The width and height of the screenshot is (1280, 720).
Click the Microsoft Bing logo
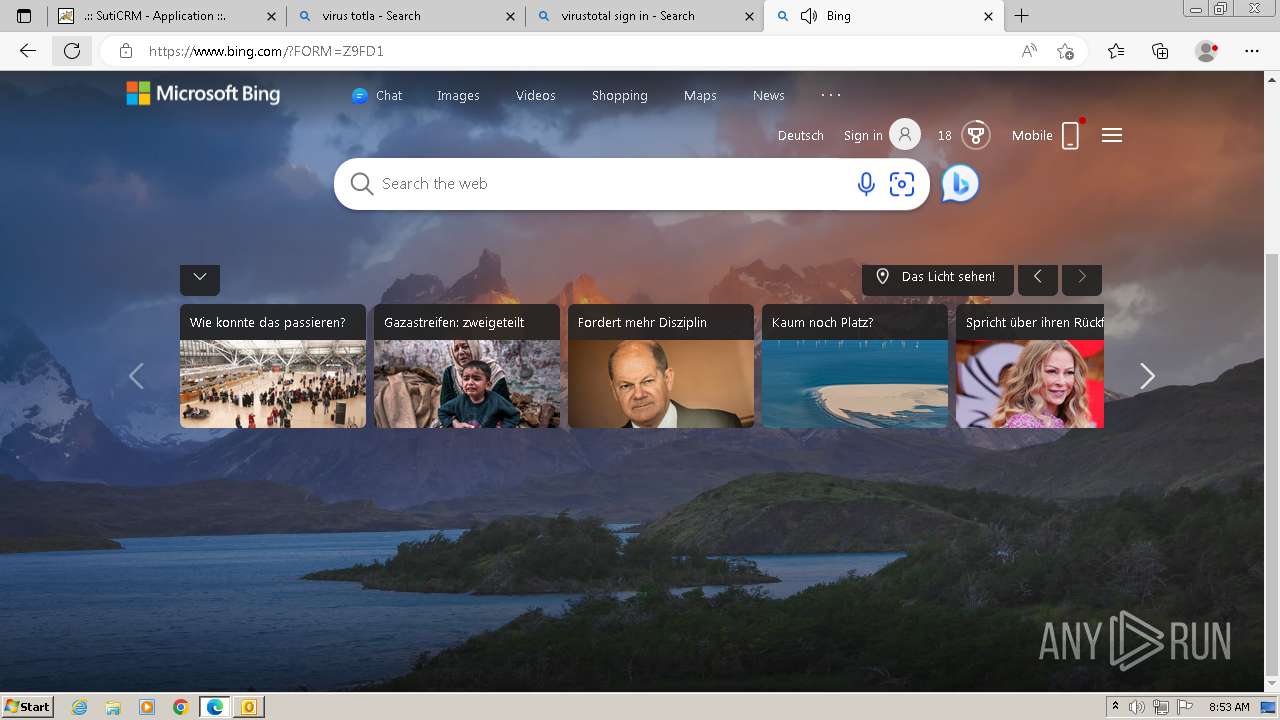pyautogui.click(x=203, y=94)
